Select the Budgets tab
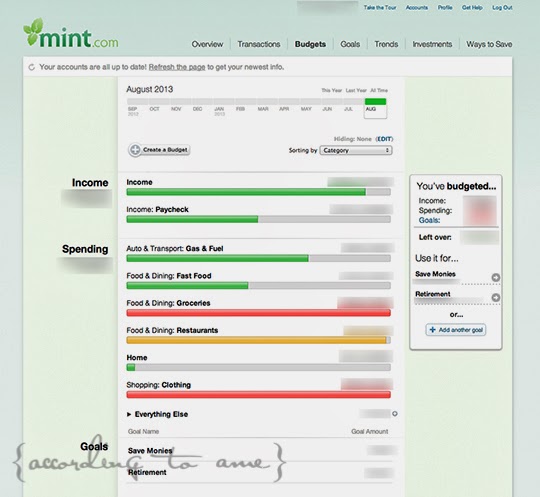This screenshot has width=540, height=497. pos(310,44)
